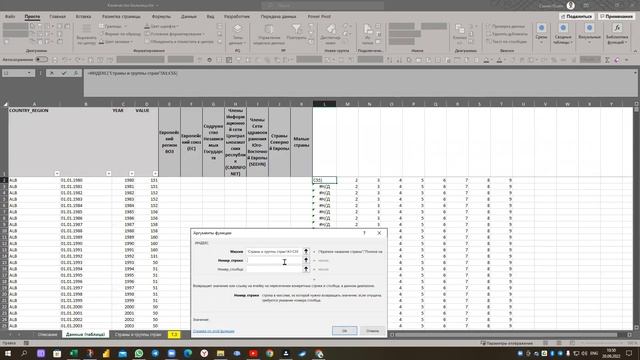Open Insert Function fx in the formula bar
The width and height of the screenshot is (640, 360).
(76, 73)
